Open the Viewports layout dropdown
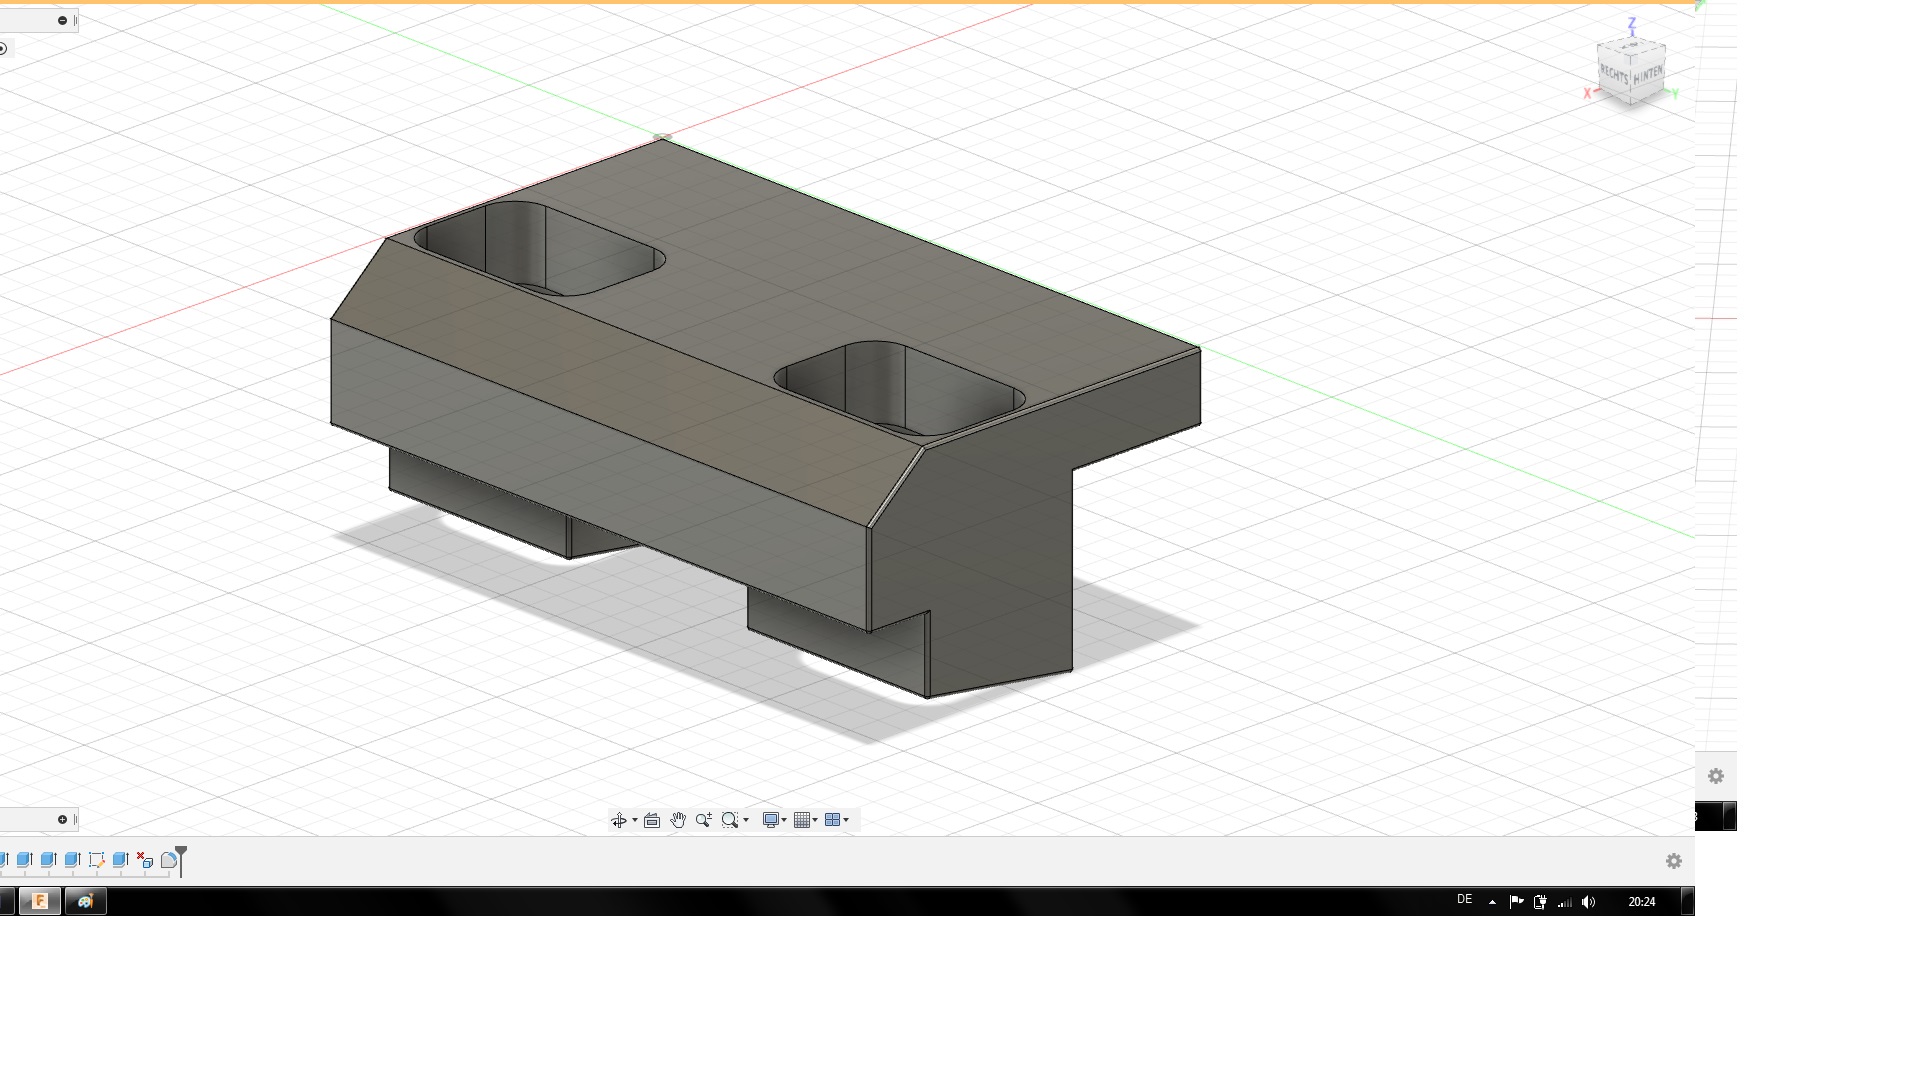 (x=836, y=821)
